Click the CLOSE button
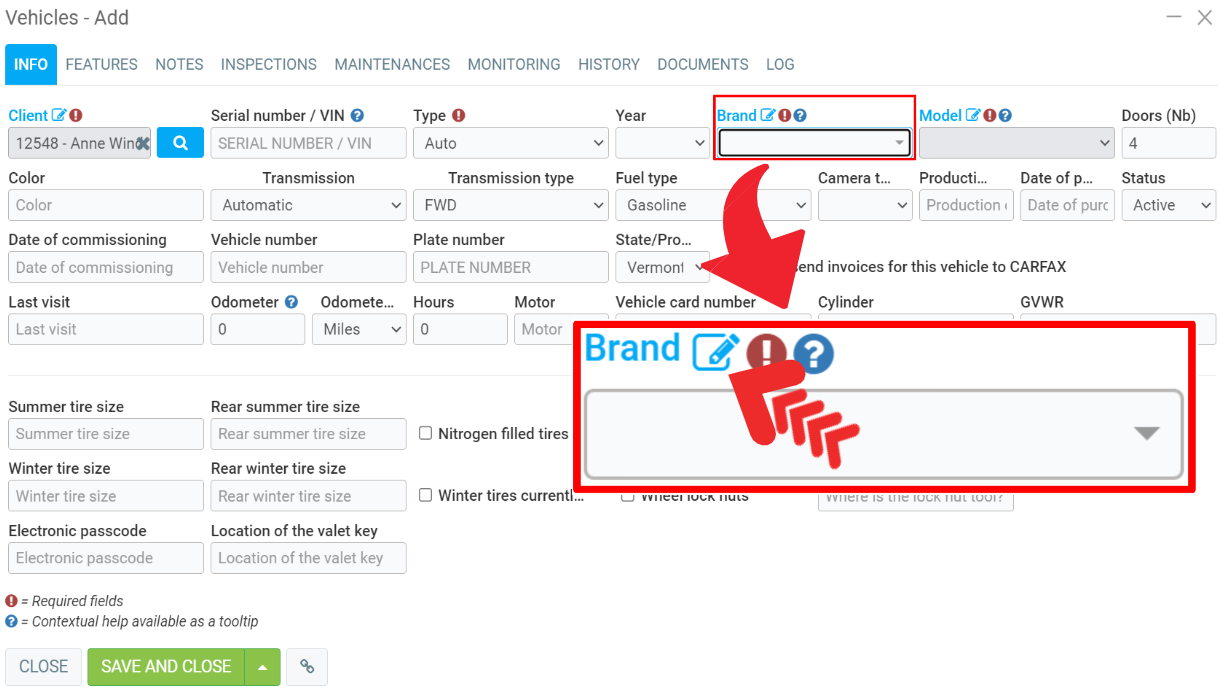Viewport: 1220px width, 689px height. pyautogui.click(x=44, y=667)
